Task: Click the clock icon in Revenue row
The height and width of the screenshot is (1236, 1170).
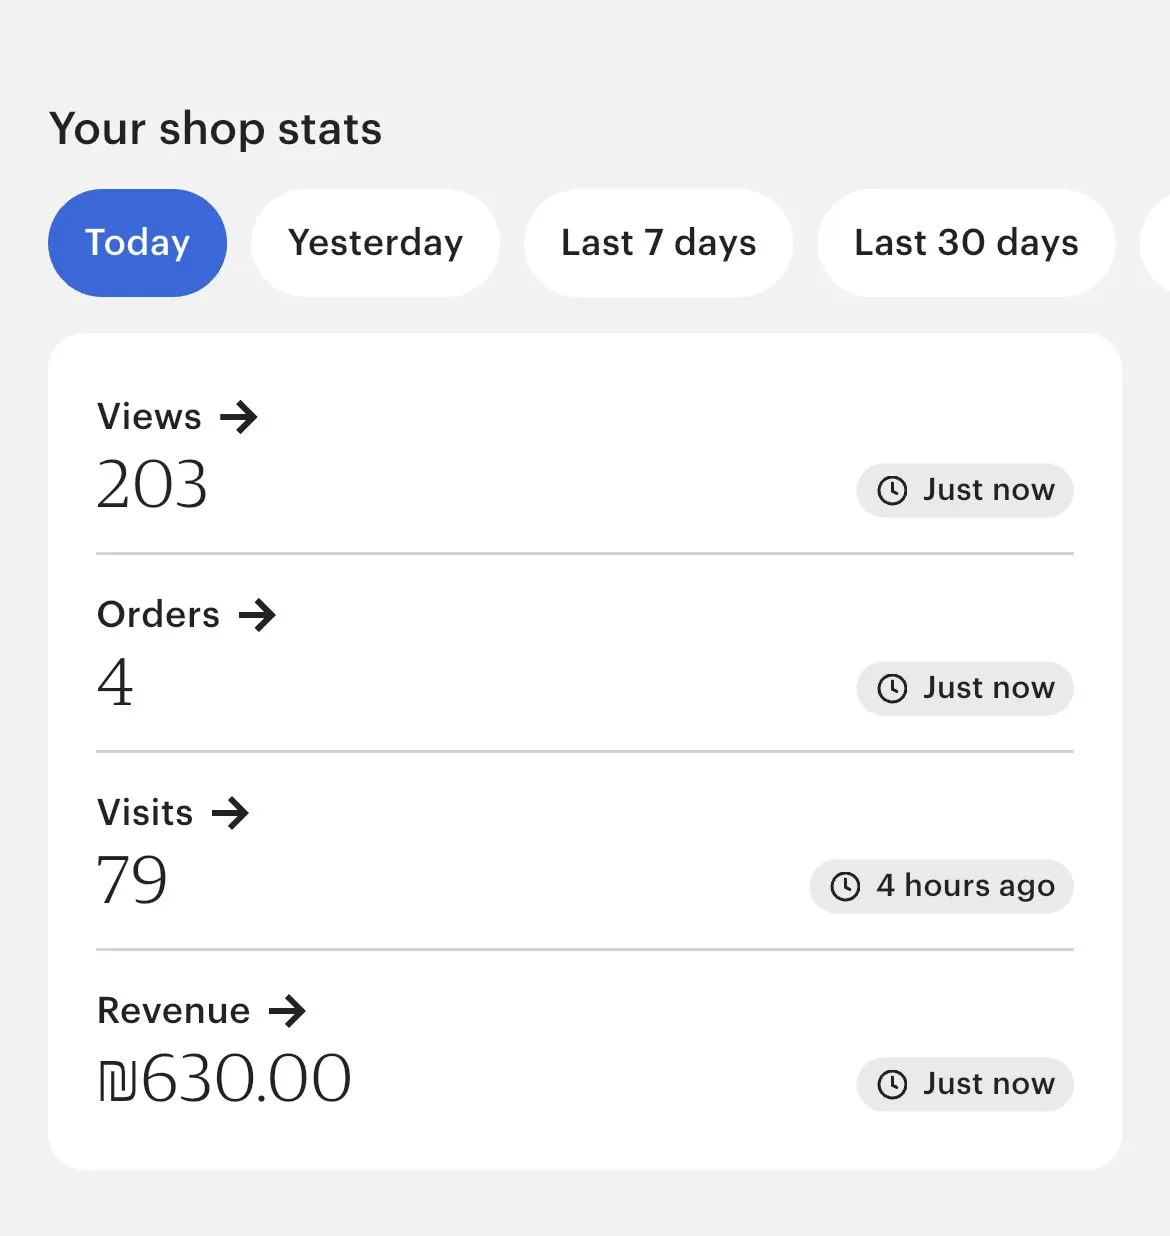Action: (892, 1084)
